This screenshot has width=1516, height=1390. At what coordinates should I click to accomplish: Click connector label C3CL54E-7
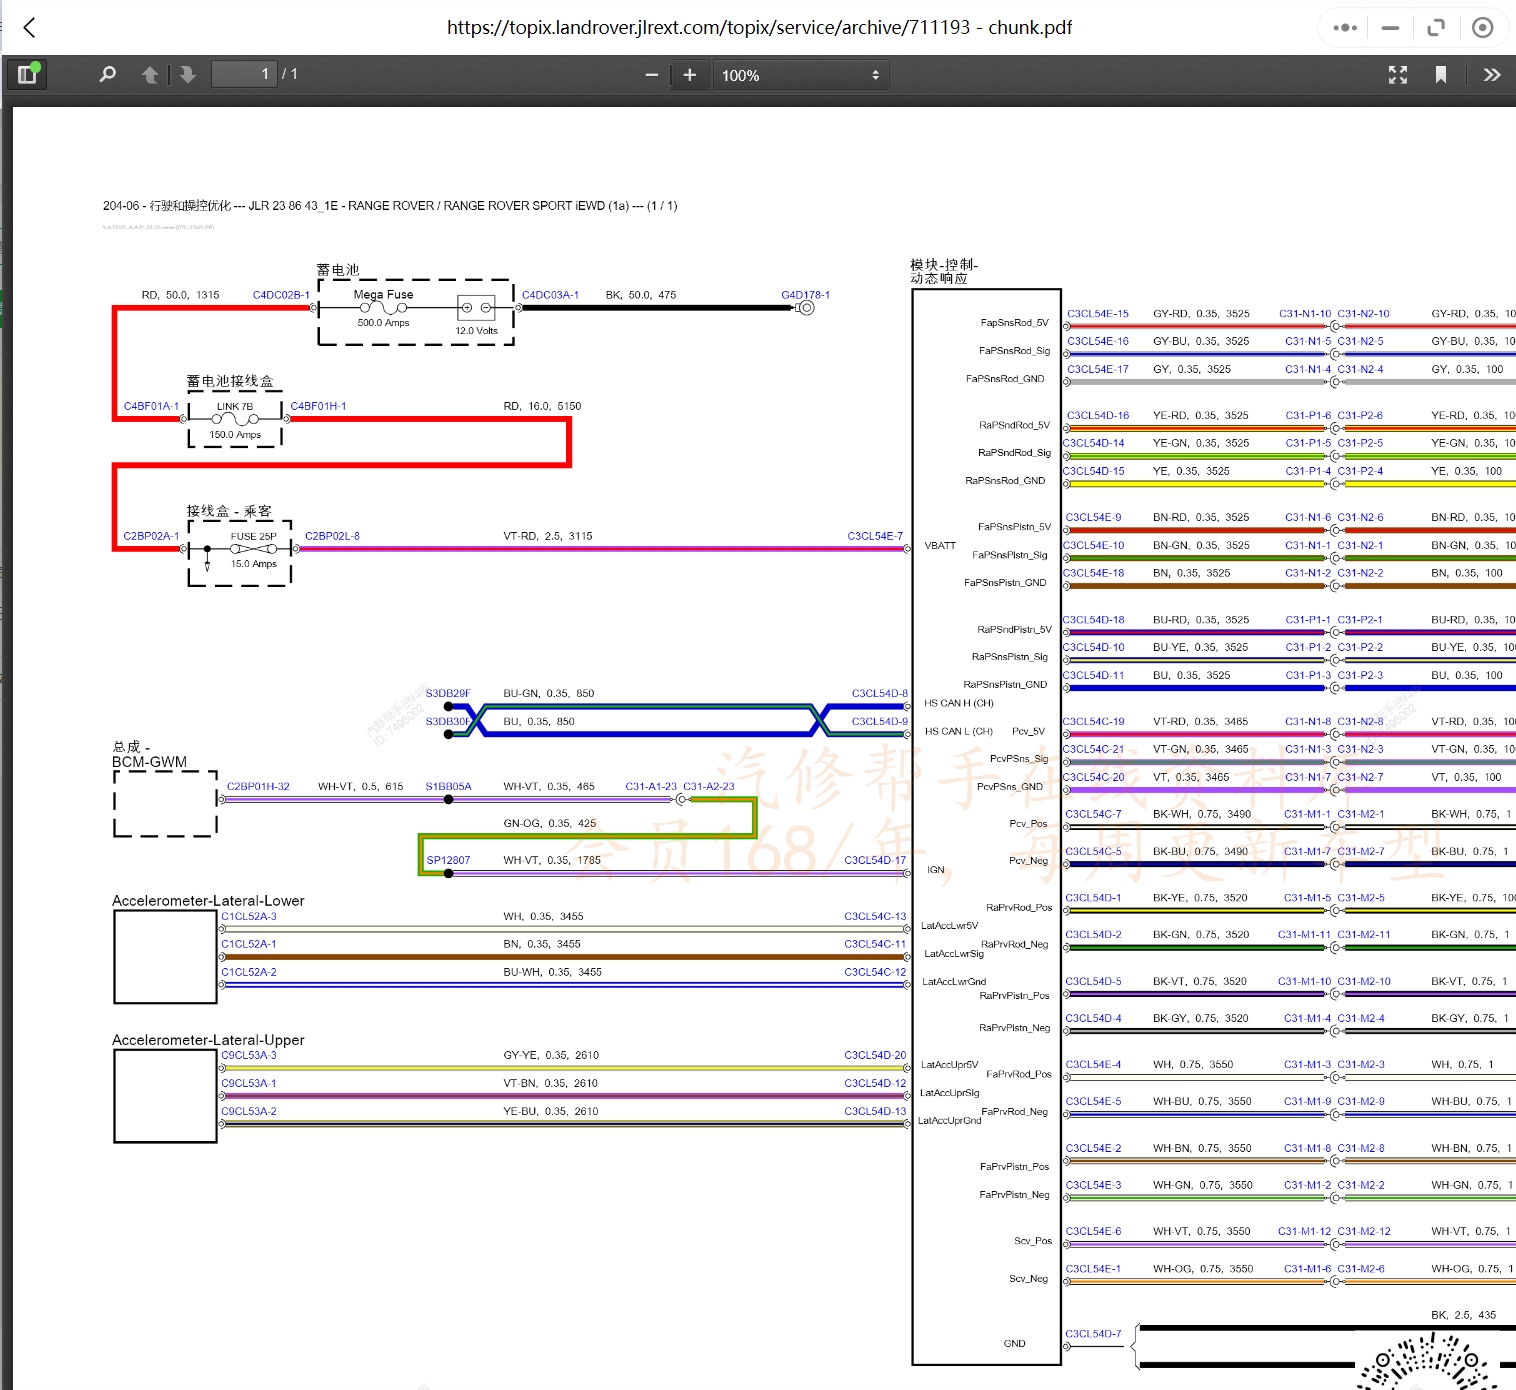(x=874, y=536)
